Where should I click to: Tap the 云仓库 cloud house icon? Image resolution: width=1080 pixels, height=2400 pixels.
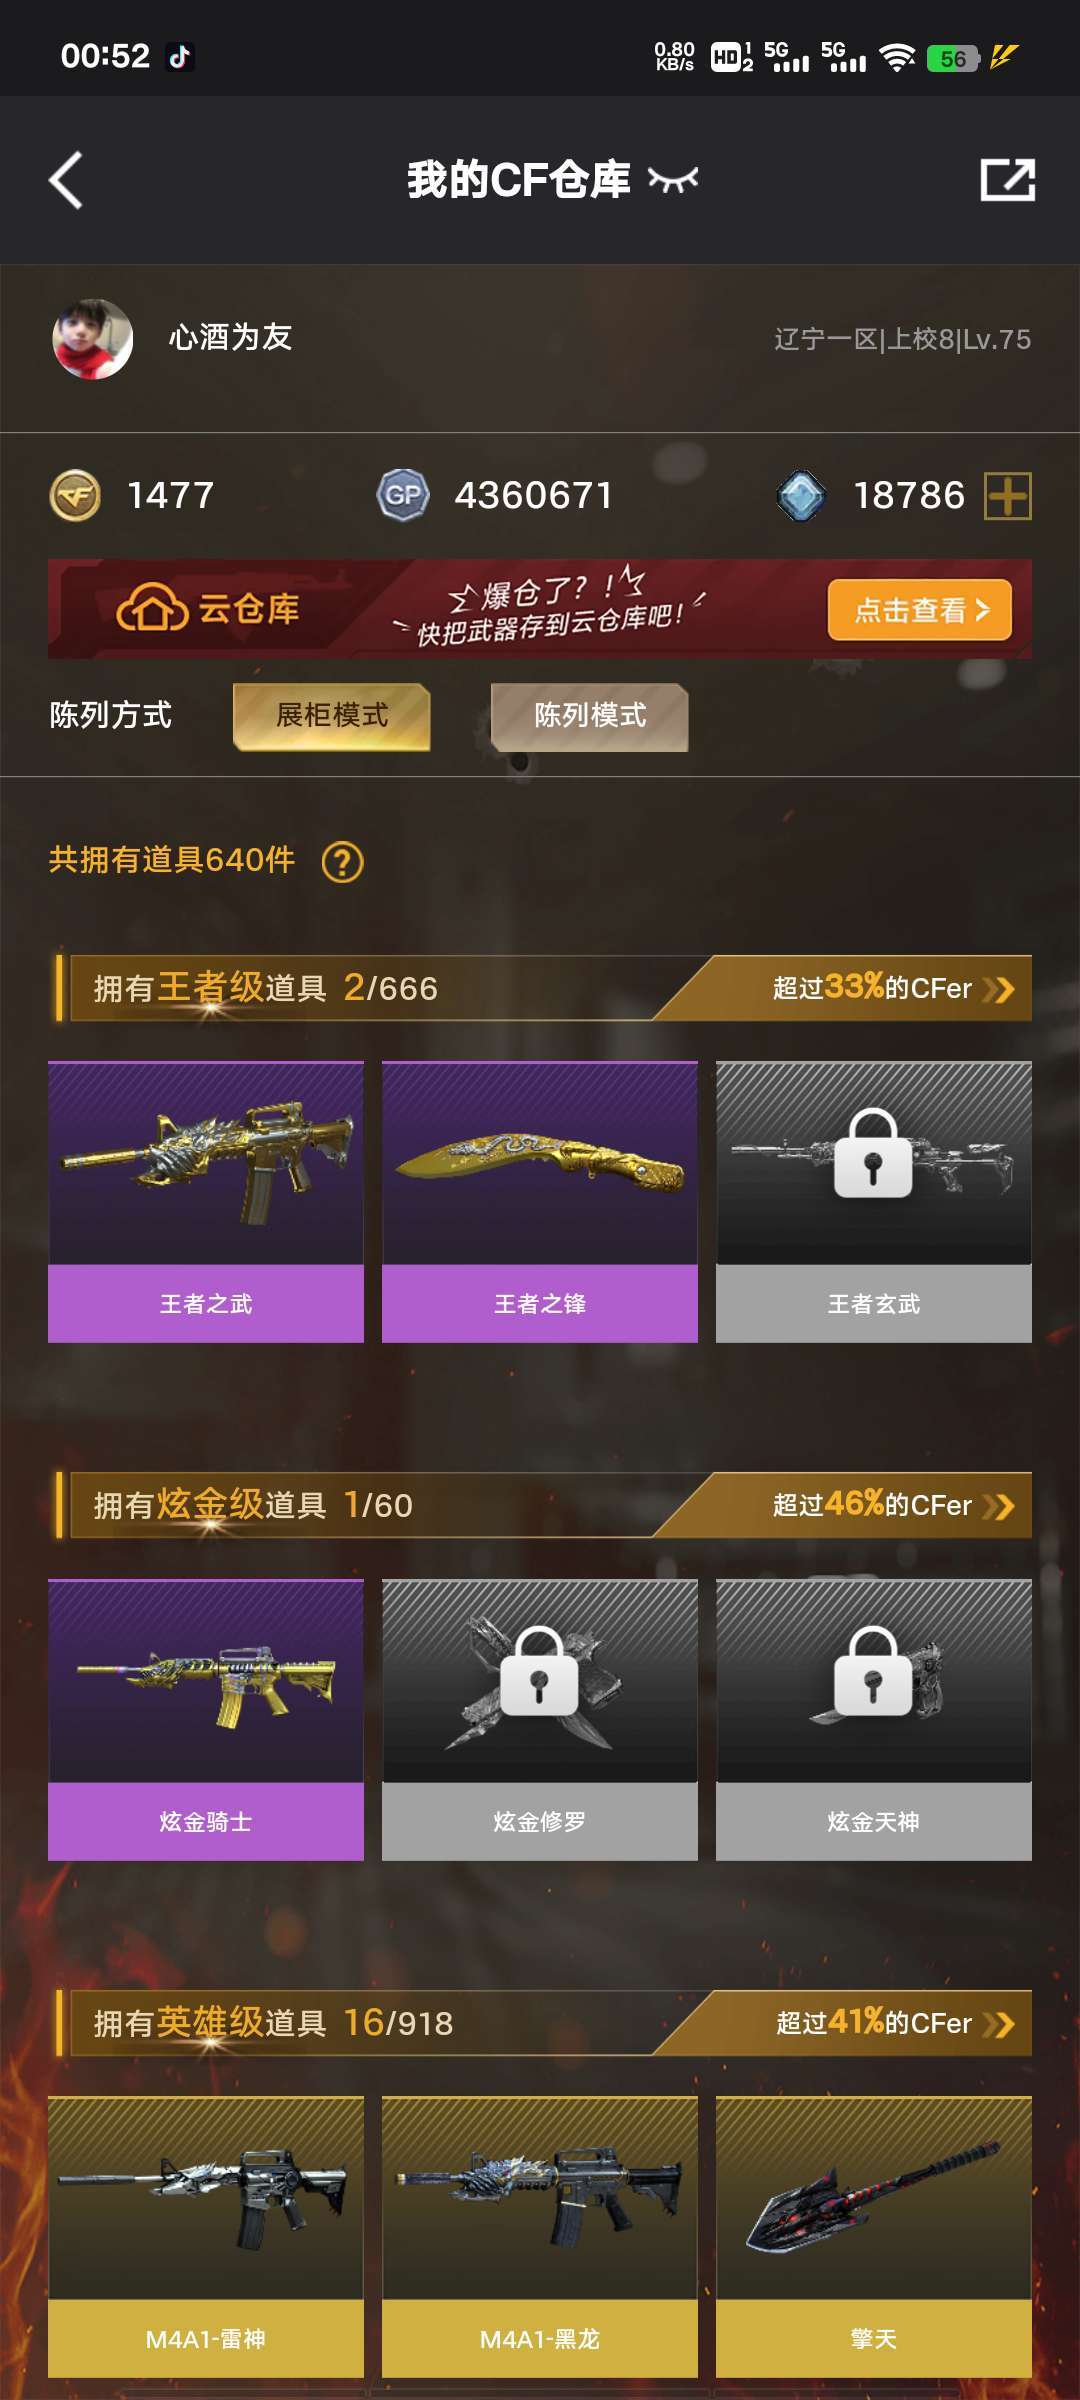coord(152,607)
